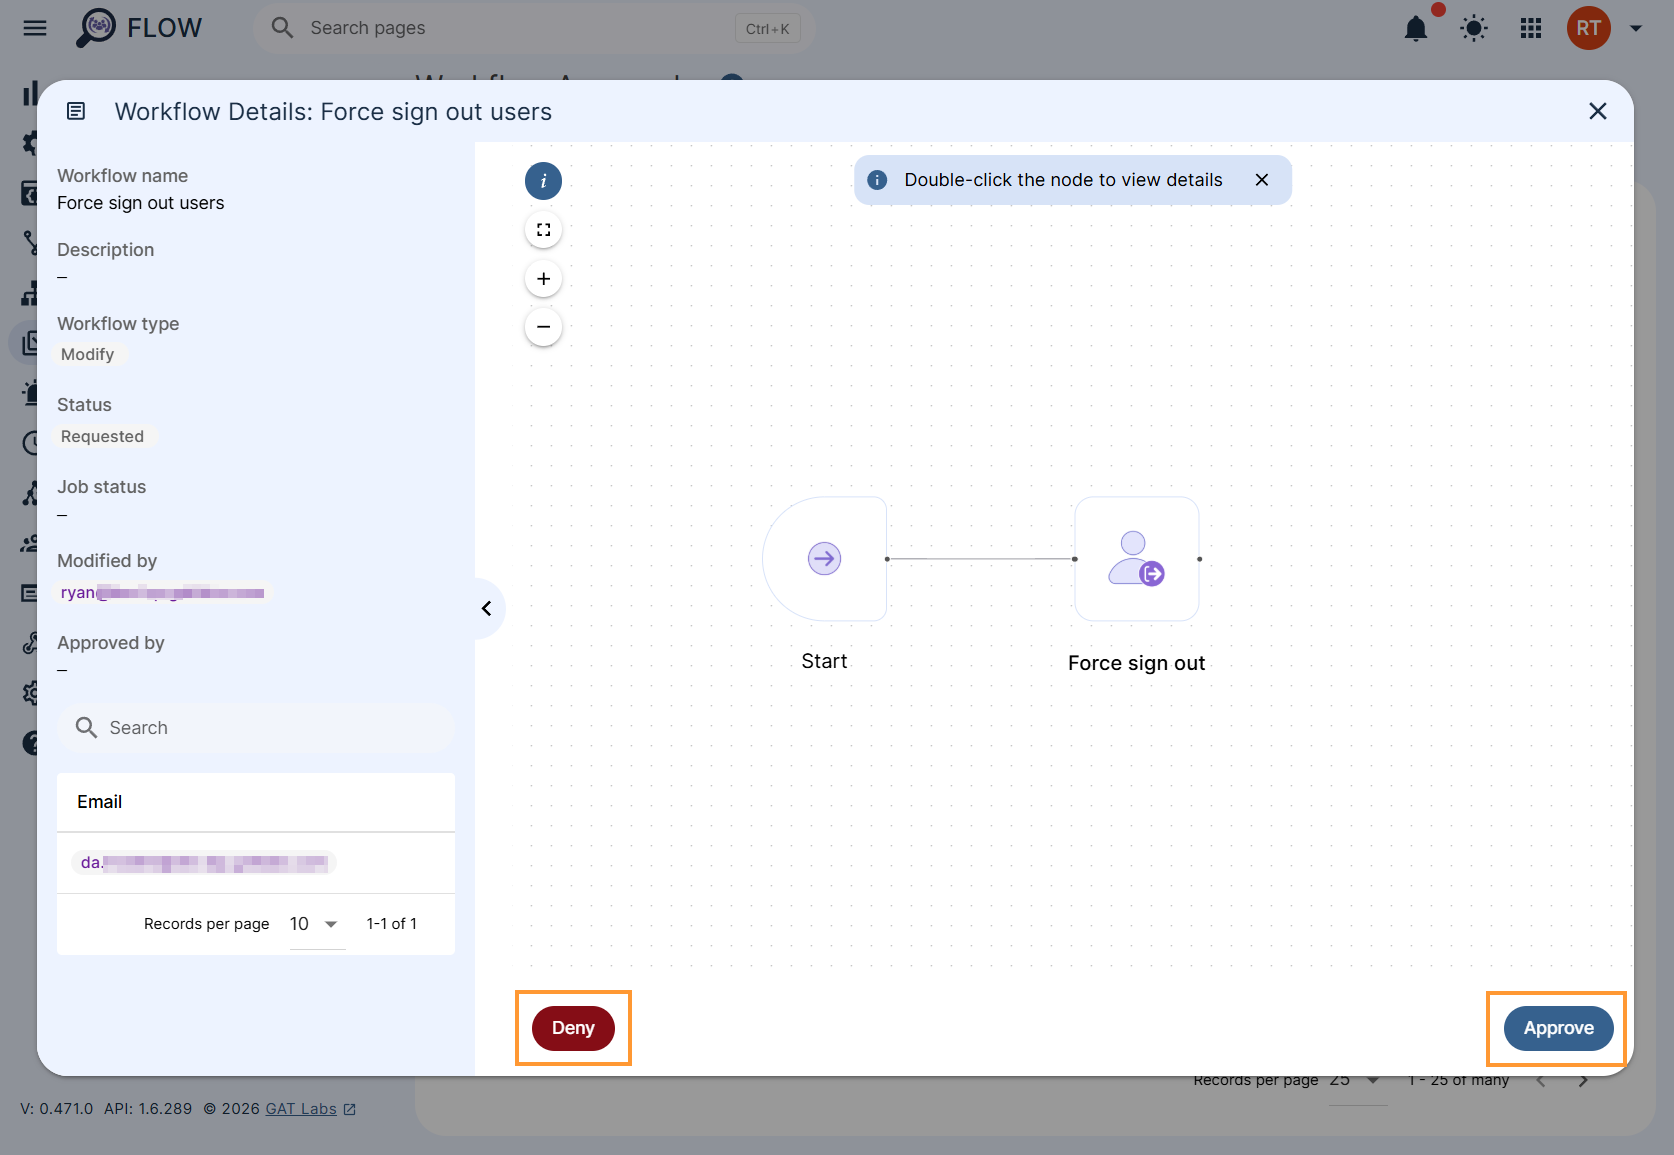Screen dimensions: 1674x1155
Task: Go to next page in background table
Action: point(1583,1081)
